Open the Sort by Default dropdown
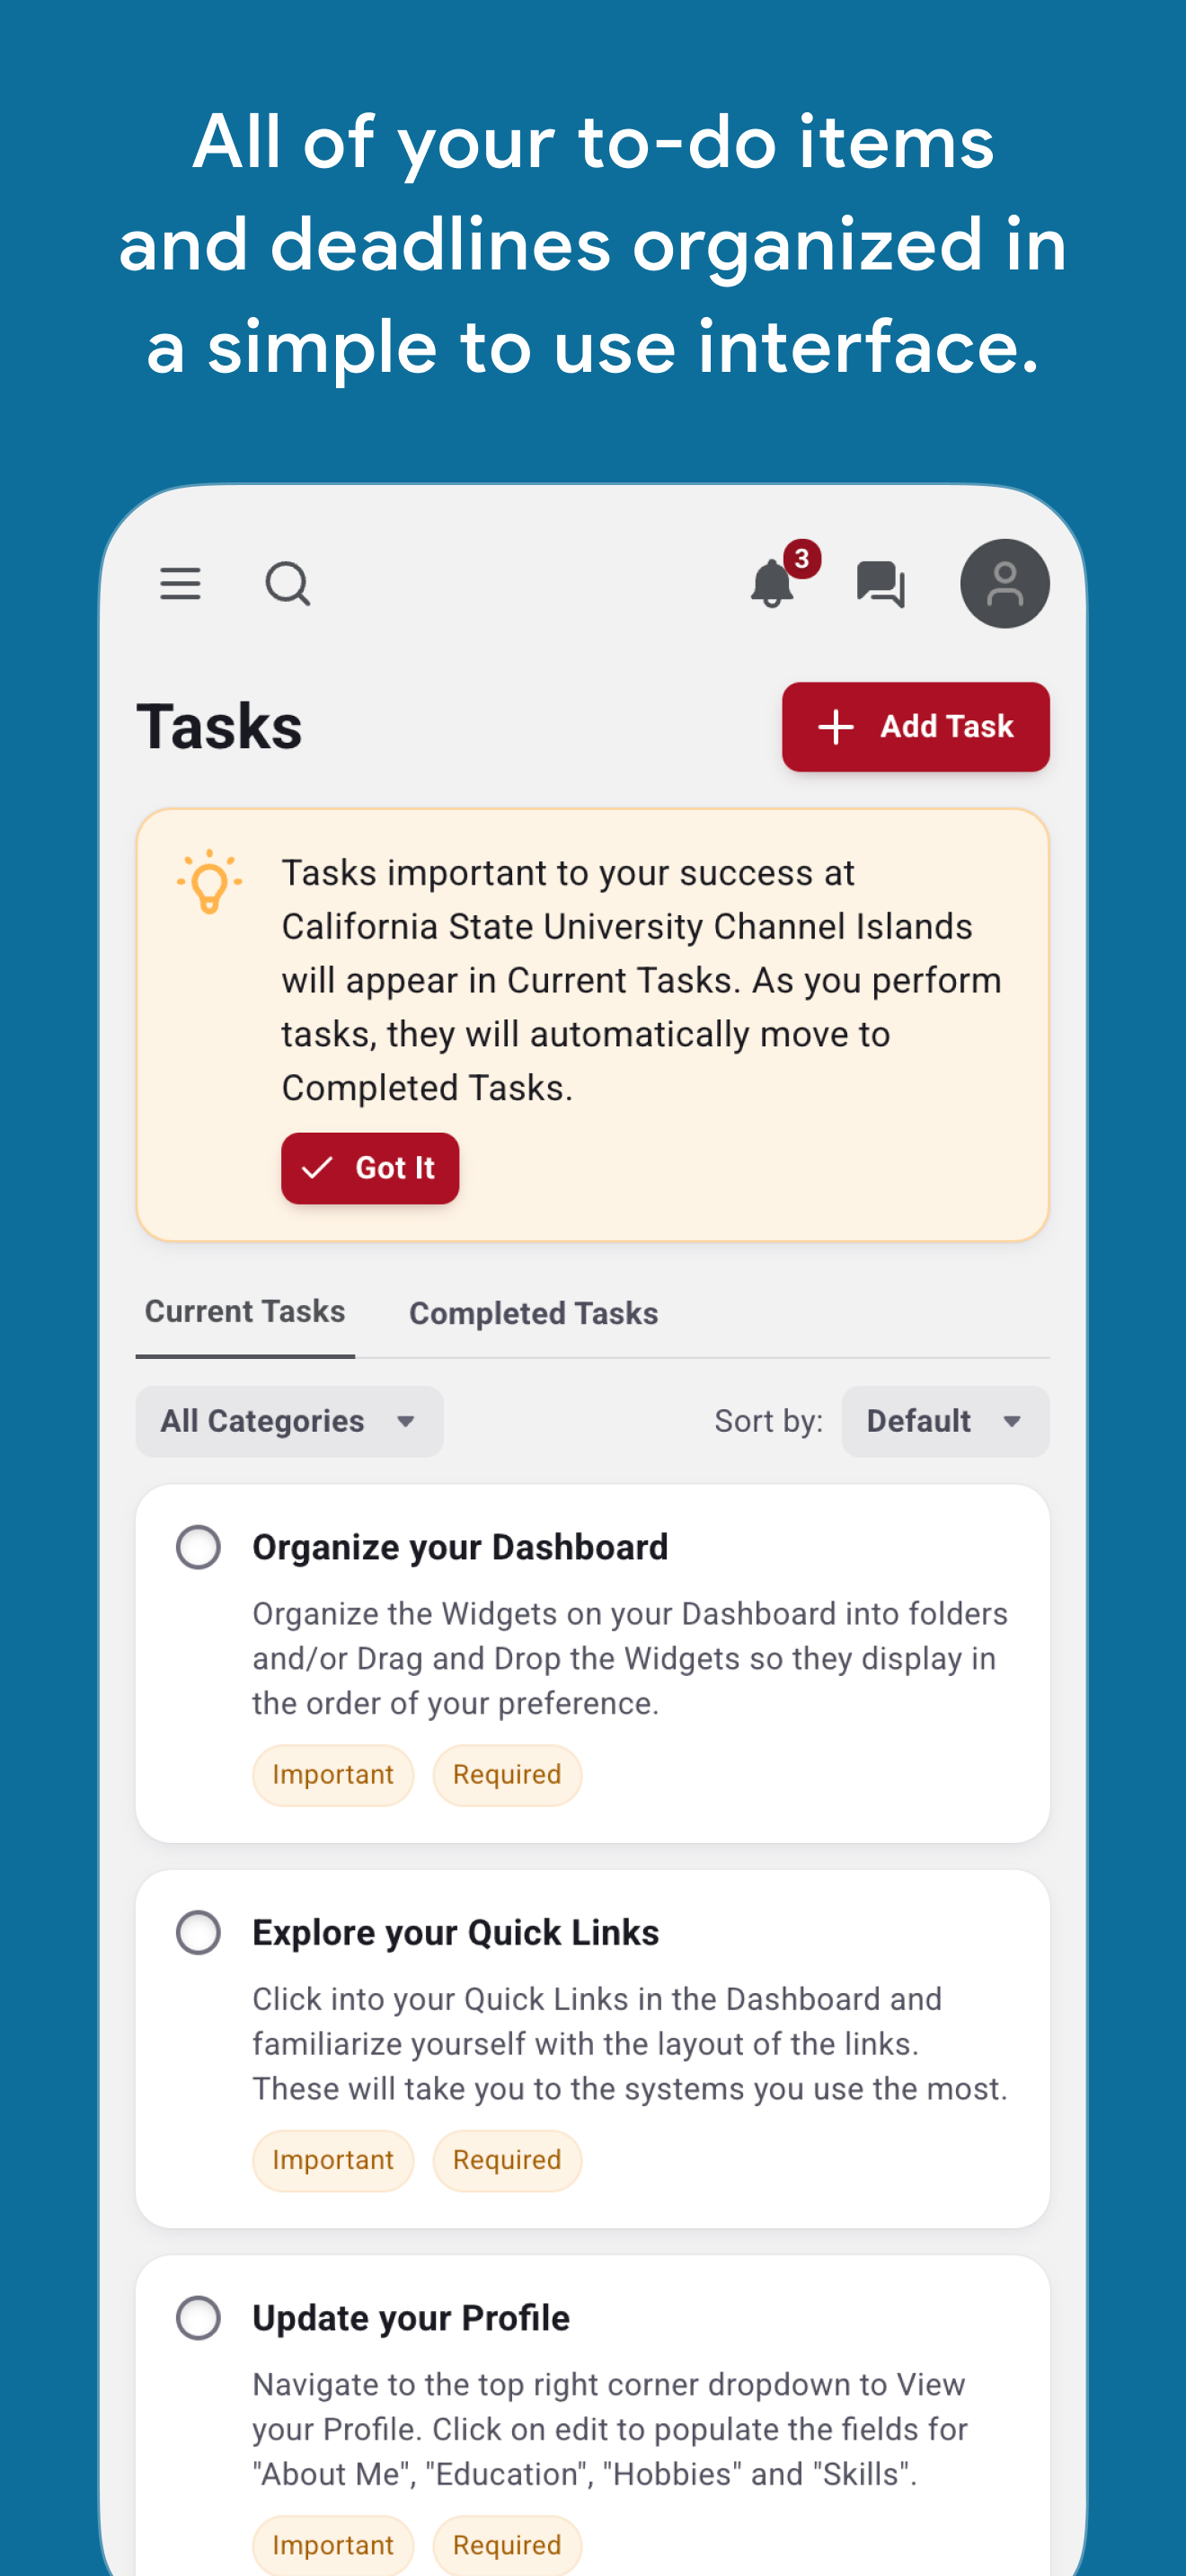Viewport: 1186px width, 2576px height. click(x=945, y=1421)
